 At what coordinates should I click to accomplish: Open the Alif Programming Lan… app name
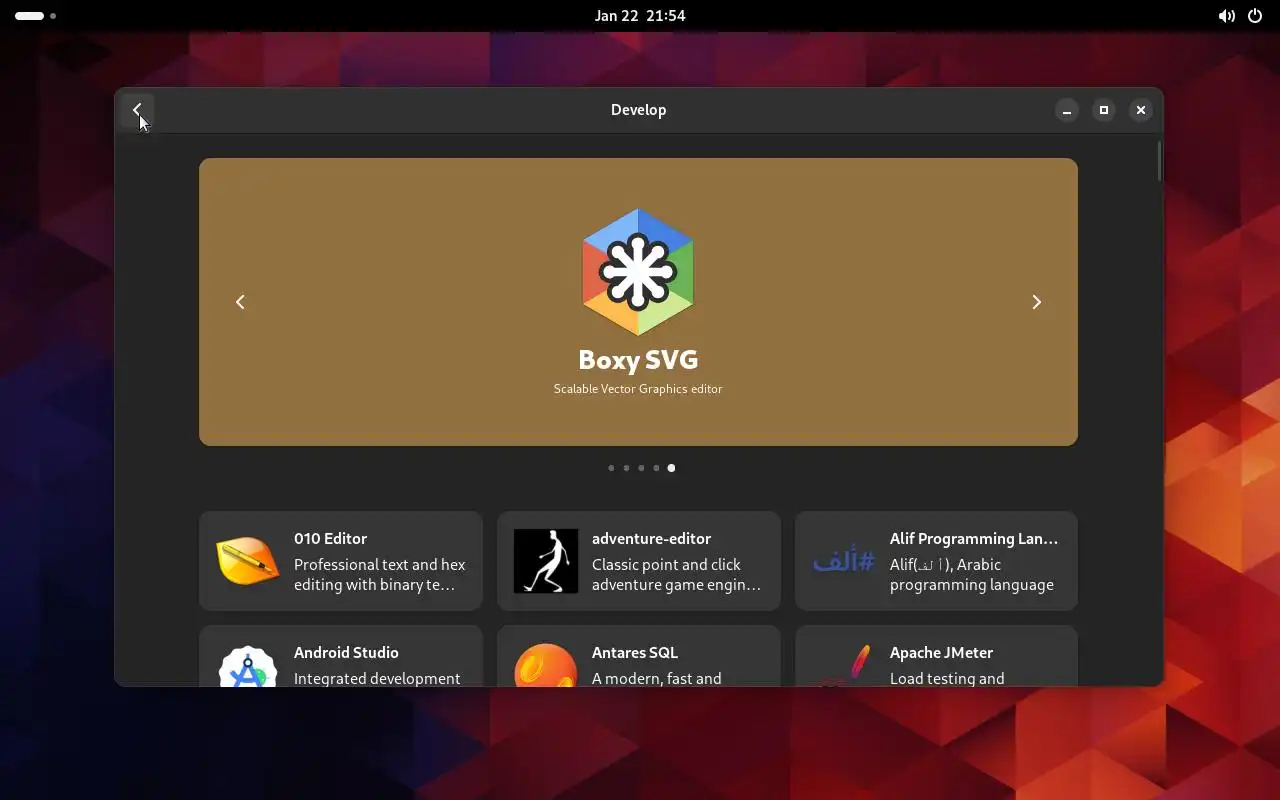[973, 538]
